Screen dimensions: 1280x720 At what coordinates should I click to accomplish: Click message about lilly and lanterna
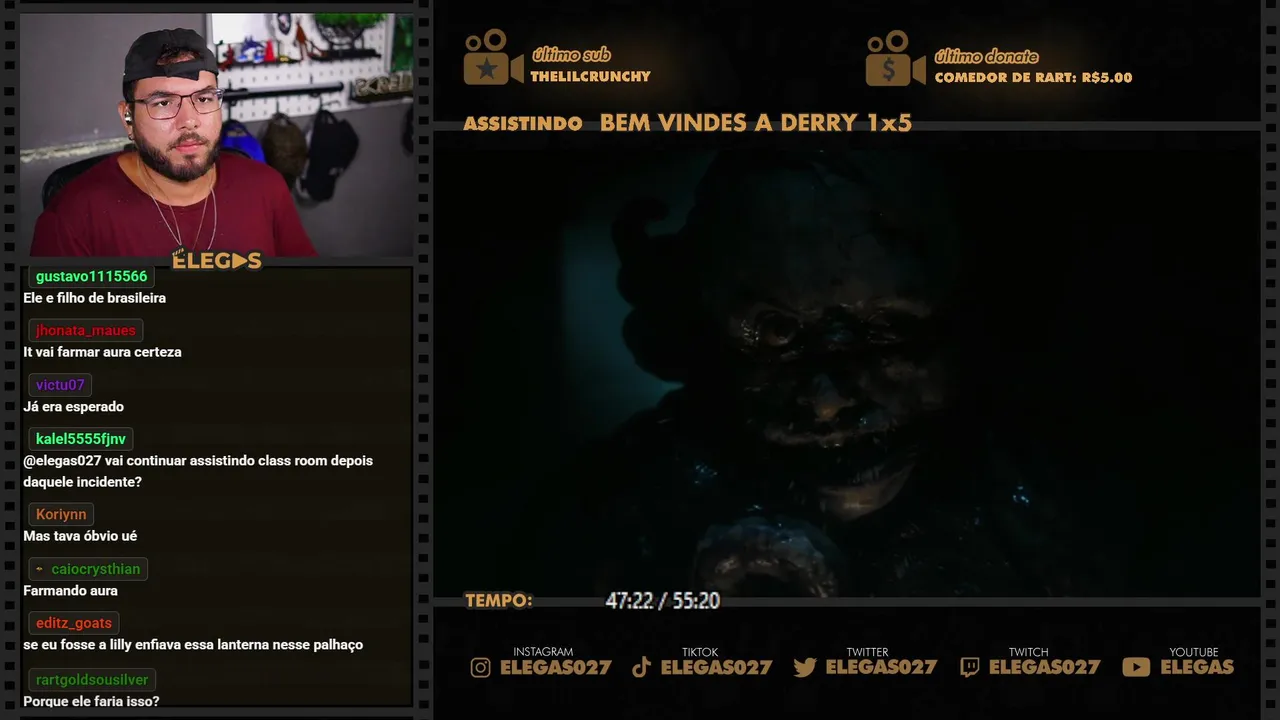click(x=193, y=645)
